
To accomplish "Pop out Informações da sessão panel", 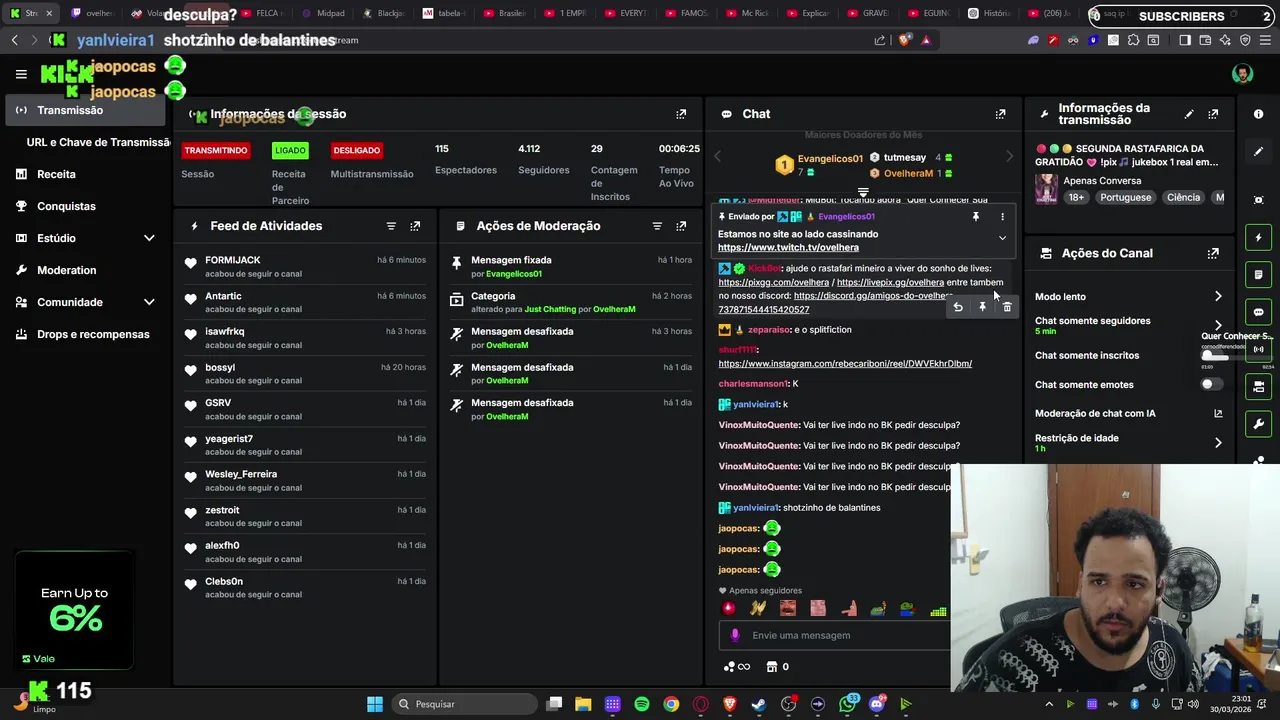I will tap(681, 114).
